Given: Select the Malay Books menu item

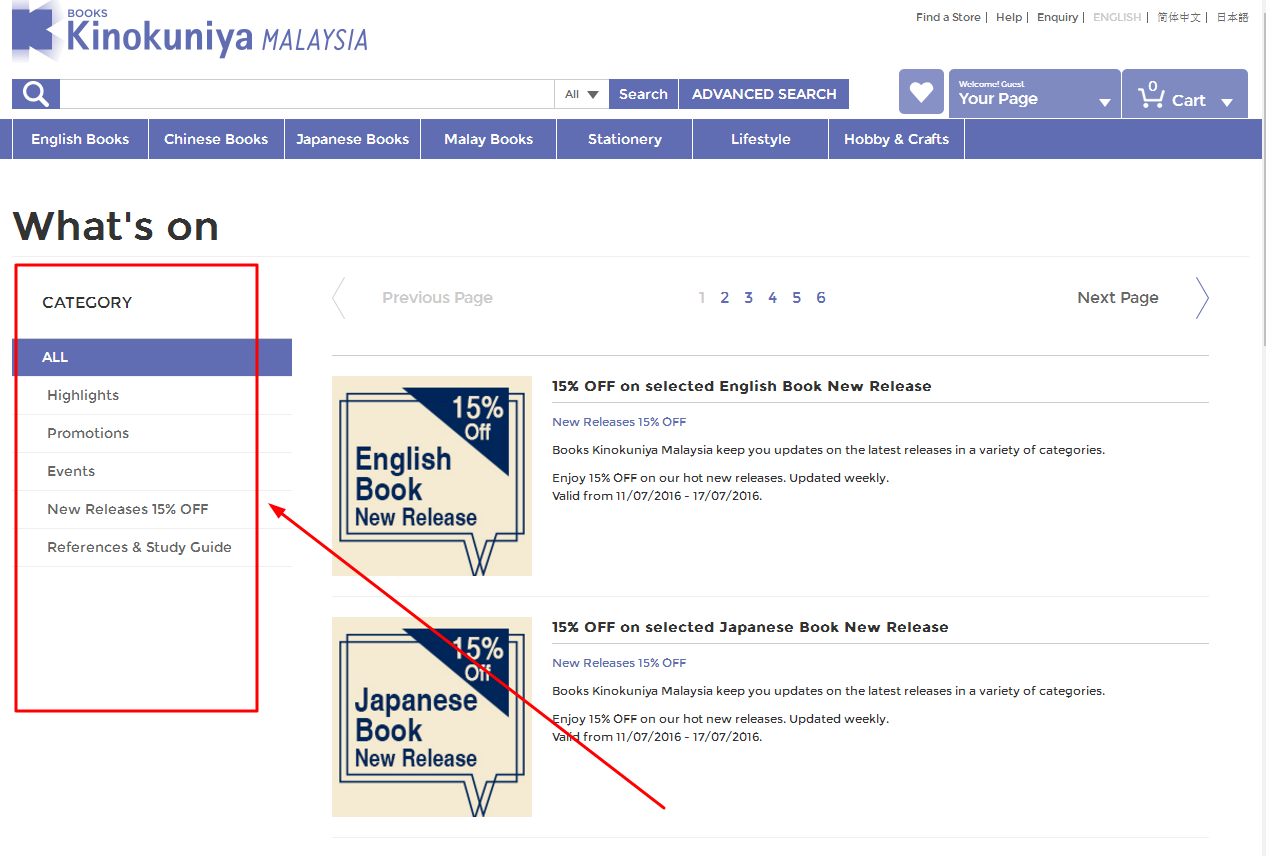Looking at the screenshot, I should (488, 138).
